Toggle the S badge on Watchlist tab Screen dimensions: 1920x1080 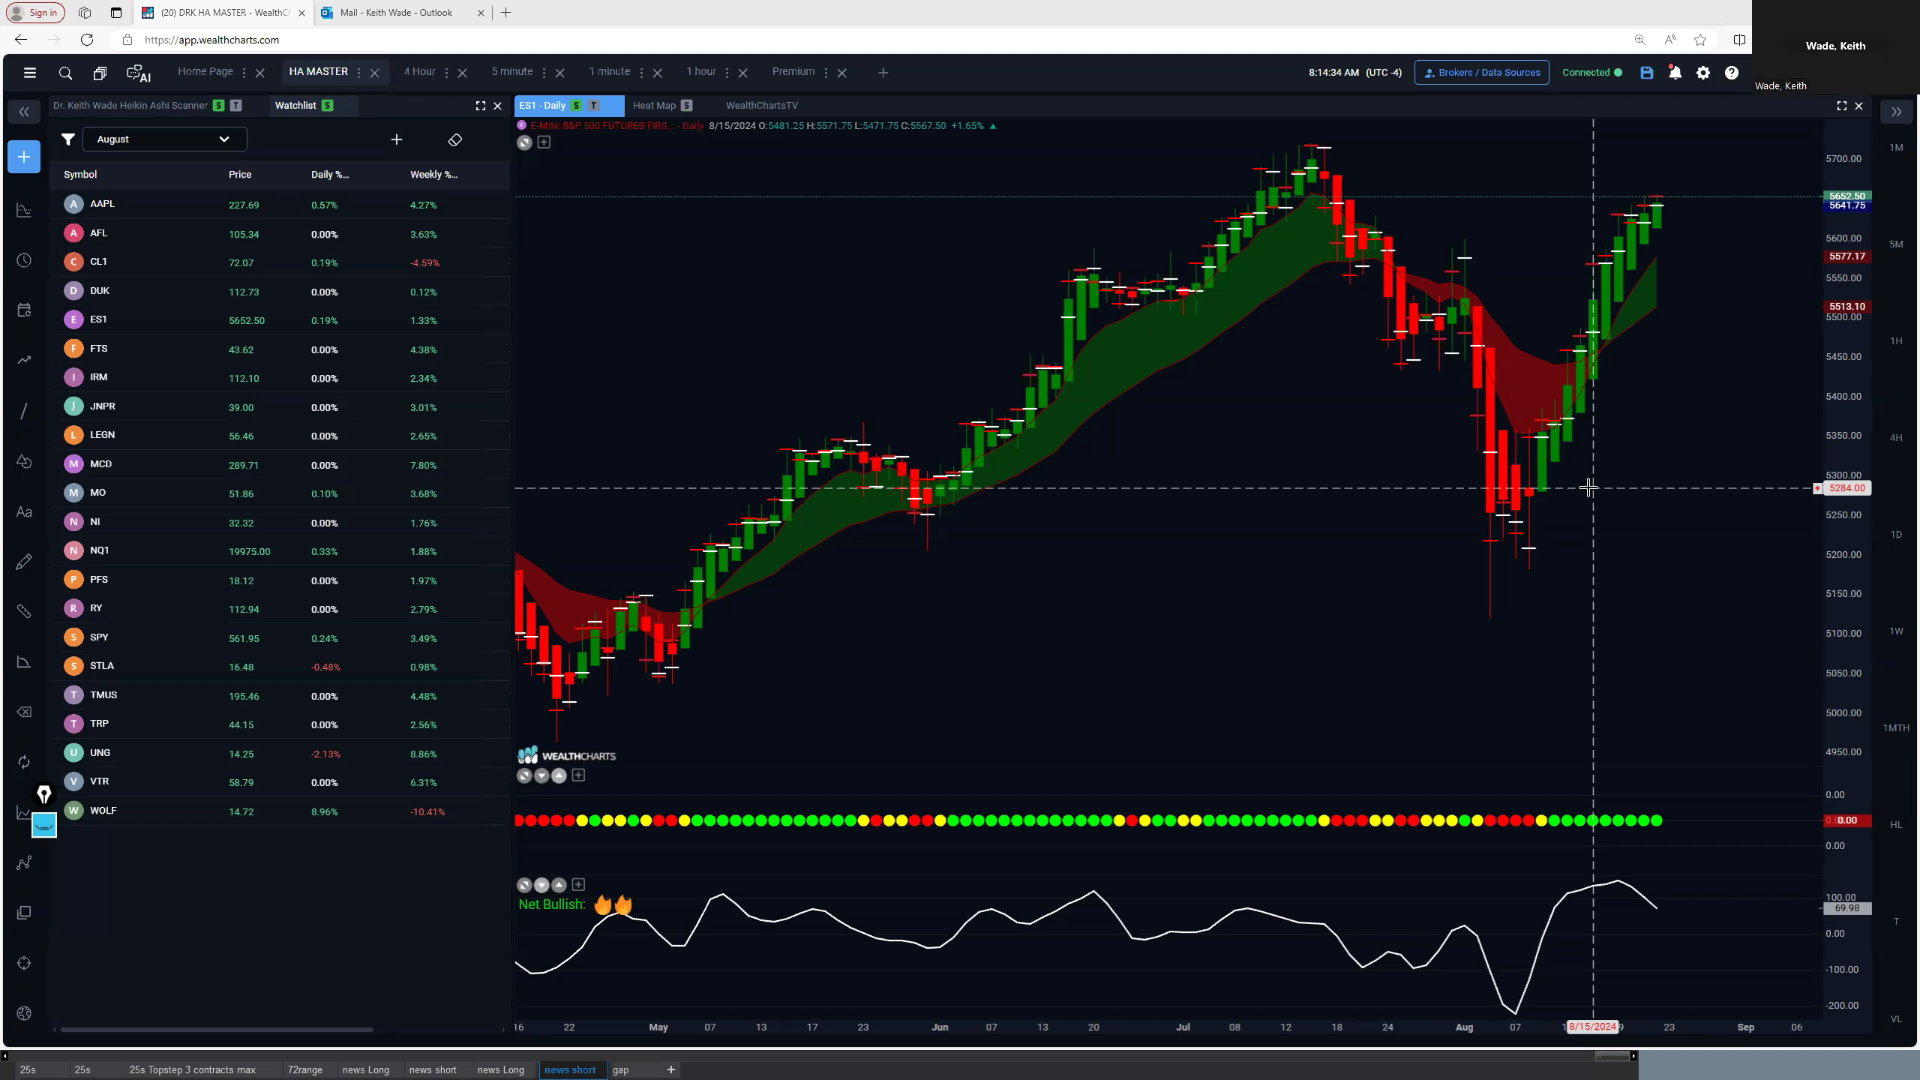[327, 106]
